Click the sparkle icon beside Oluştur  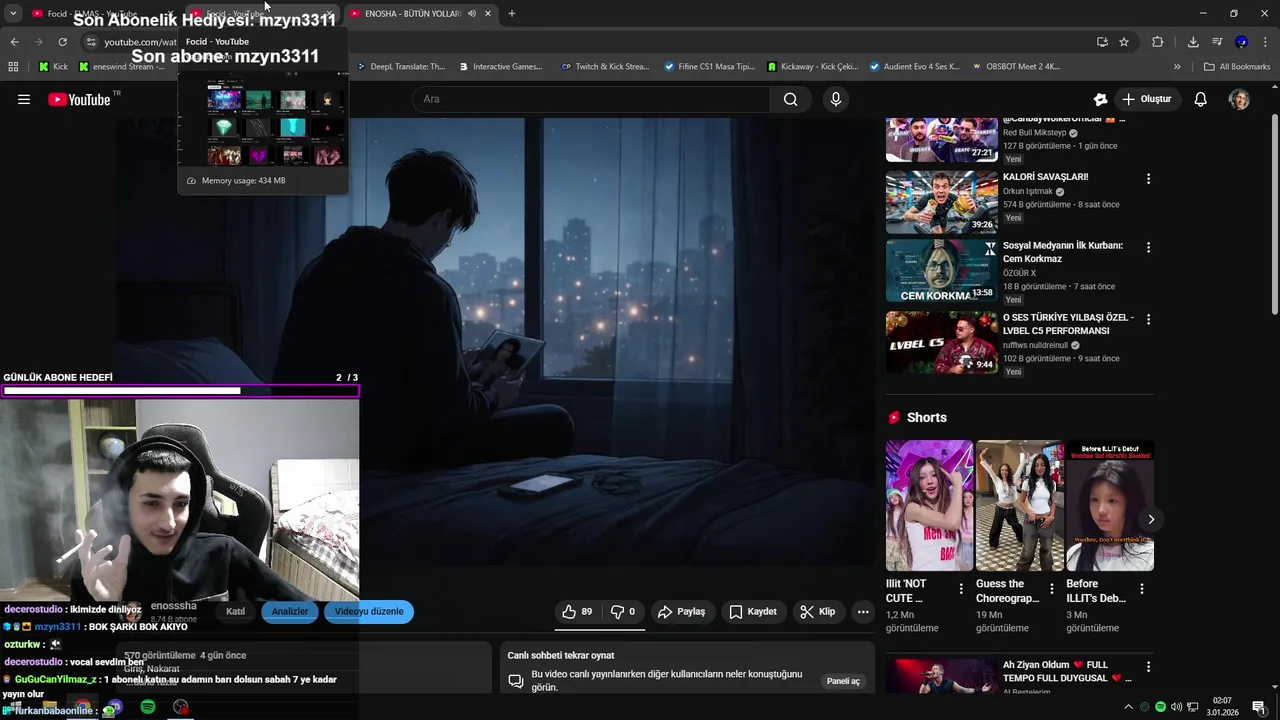[1100, 99]
